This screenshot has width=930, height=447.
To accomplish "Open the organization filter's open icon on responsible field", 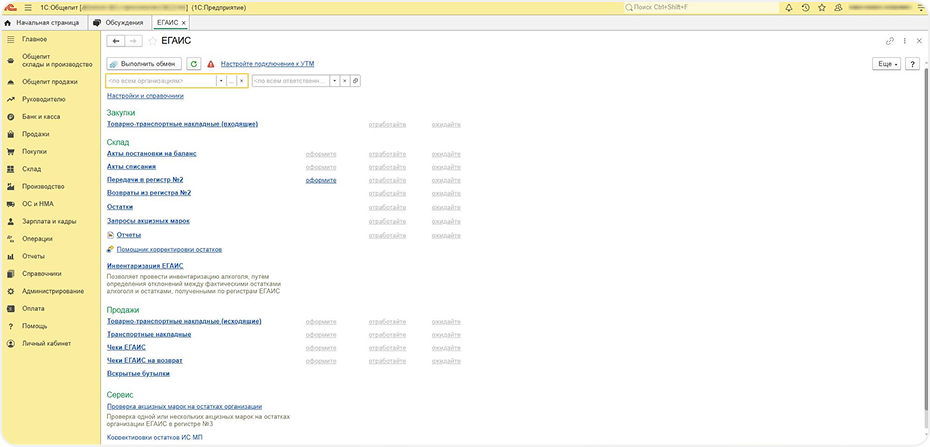I will point(355,81).
